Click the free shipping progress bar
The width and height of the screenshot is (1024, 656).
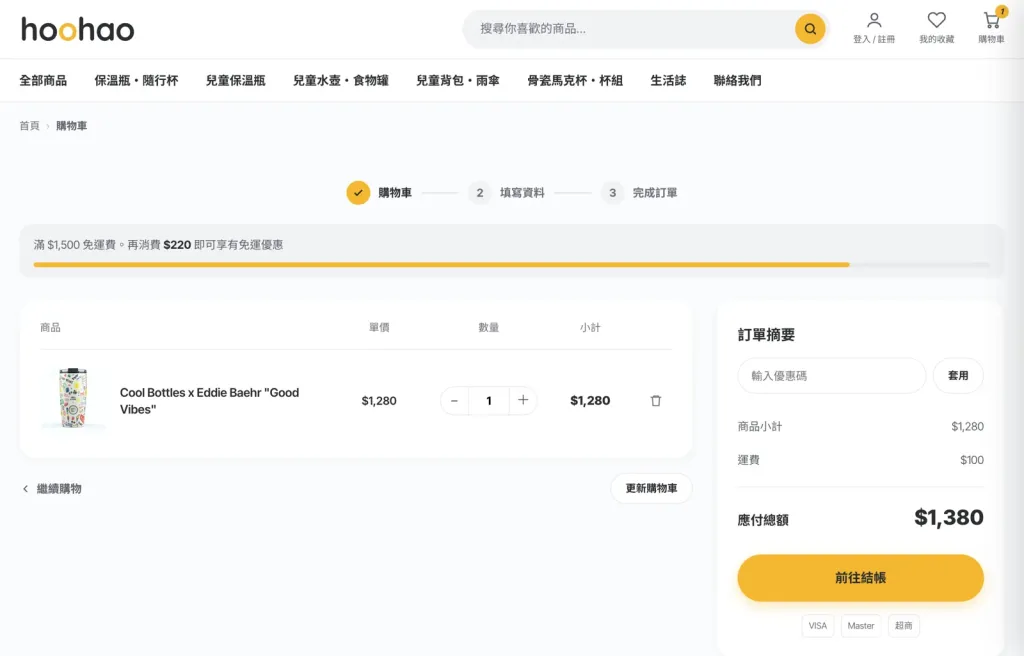[511, 265]
